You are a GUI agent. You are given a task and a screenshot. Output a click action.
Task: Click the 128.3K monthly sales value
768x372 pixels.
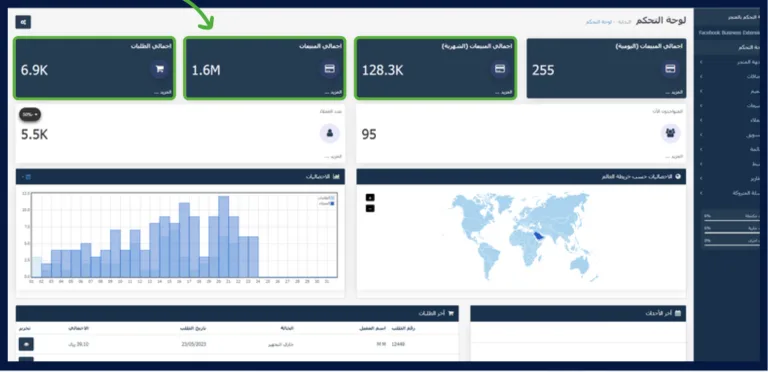coord(383,70)
